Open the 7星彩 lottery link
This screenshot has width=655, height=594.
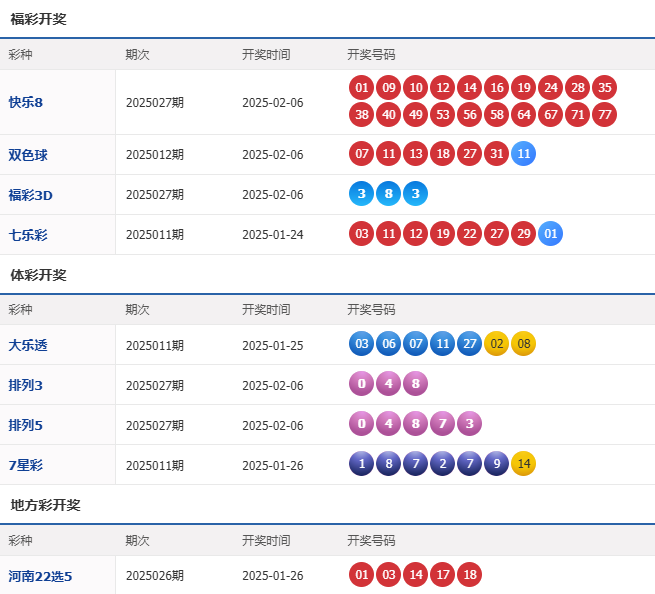[x=25, y=465]
